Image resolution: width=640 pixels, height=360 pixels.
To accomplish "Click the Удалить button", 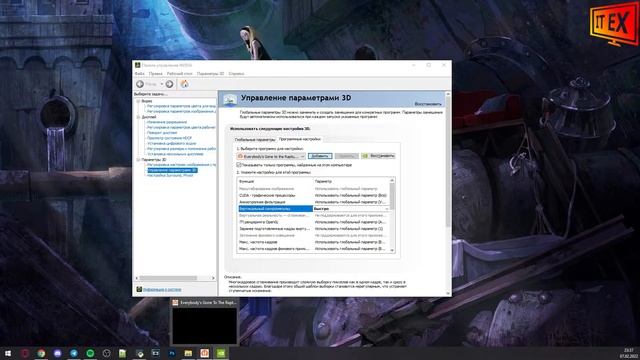I will (x=347, y=156).
